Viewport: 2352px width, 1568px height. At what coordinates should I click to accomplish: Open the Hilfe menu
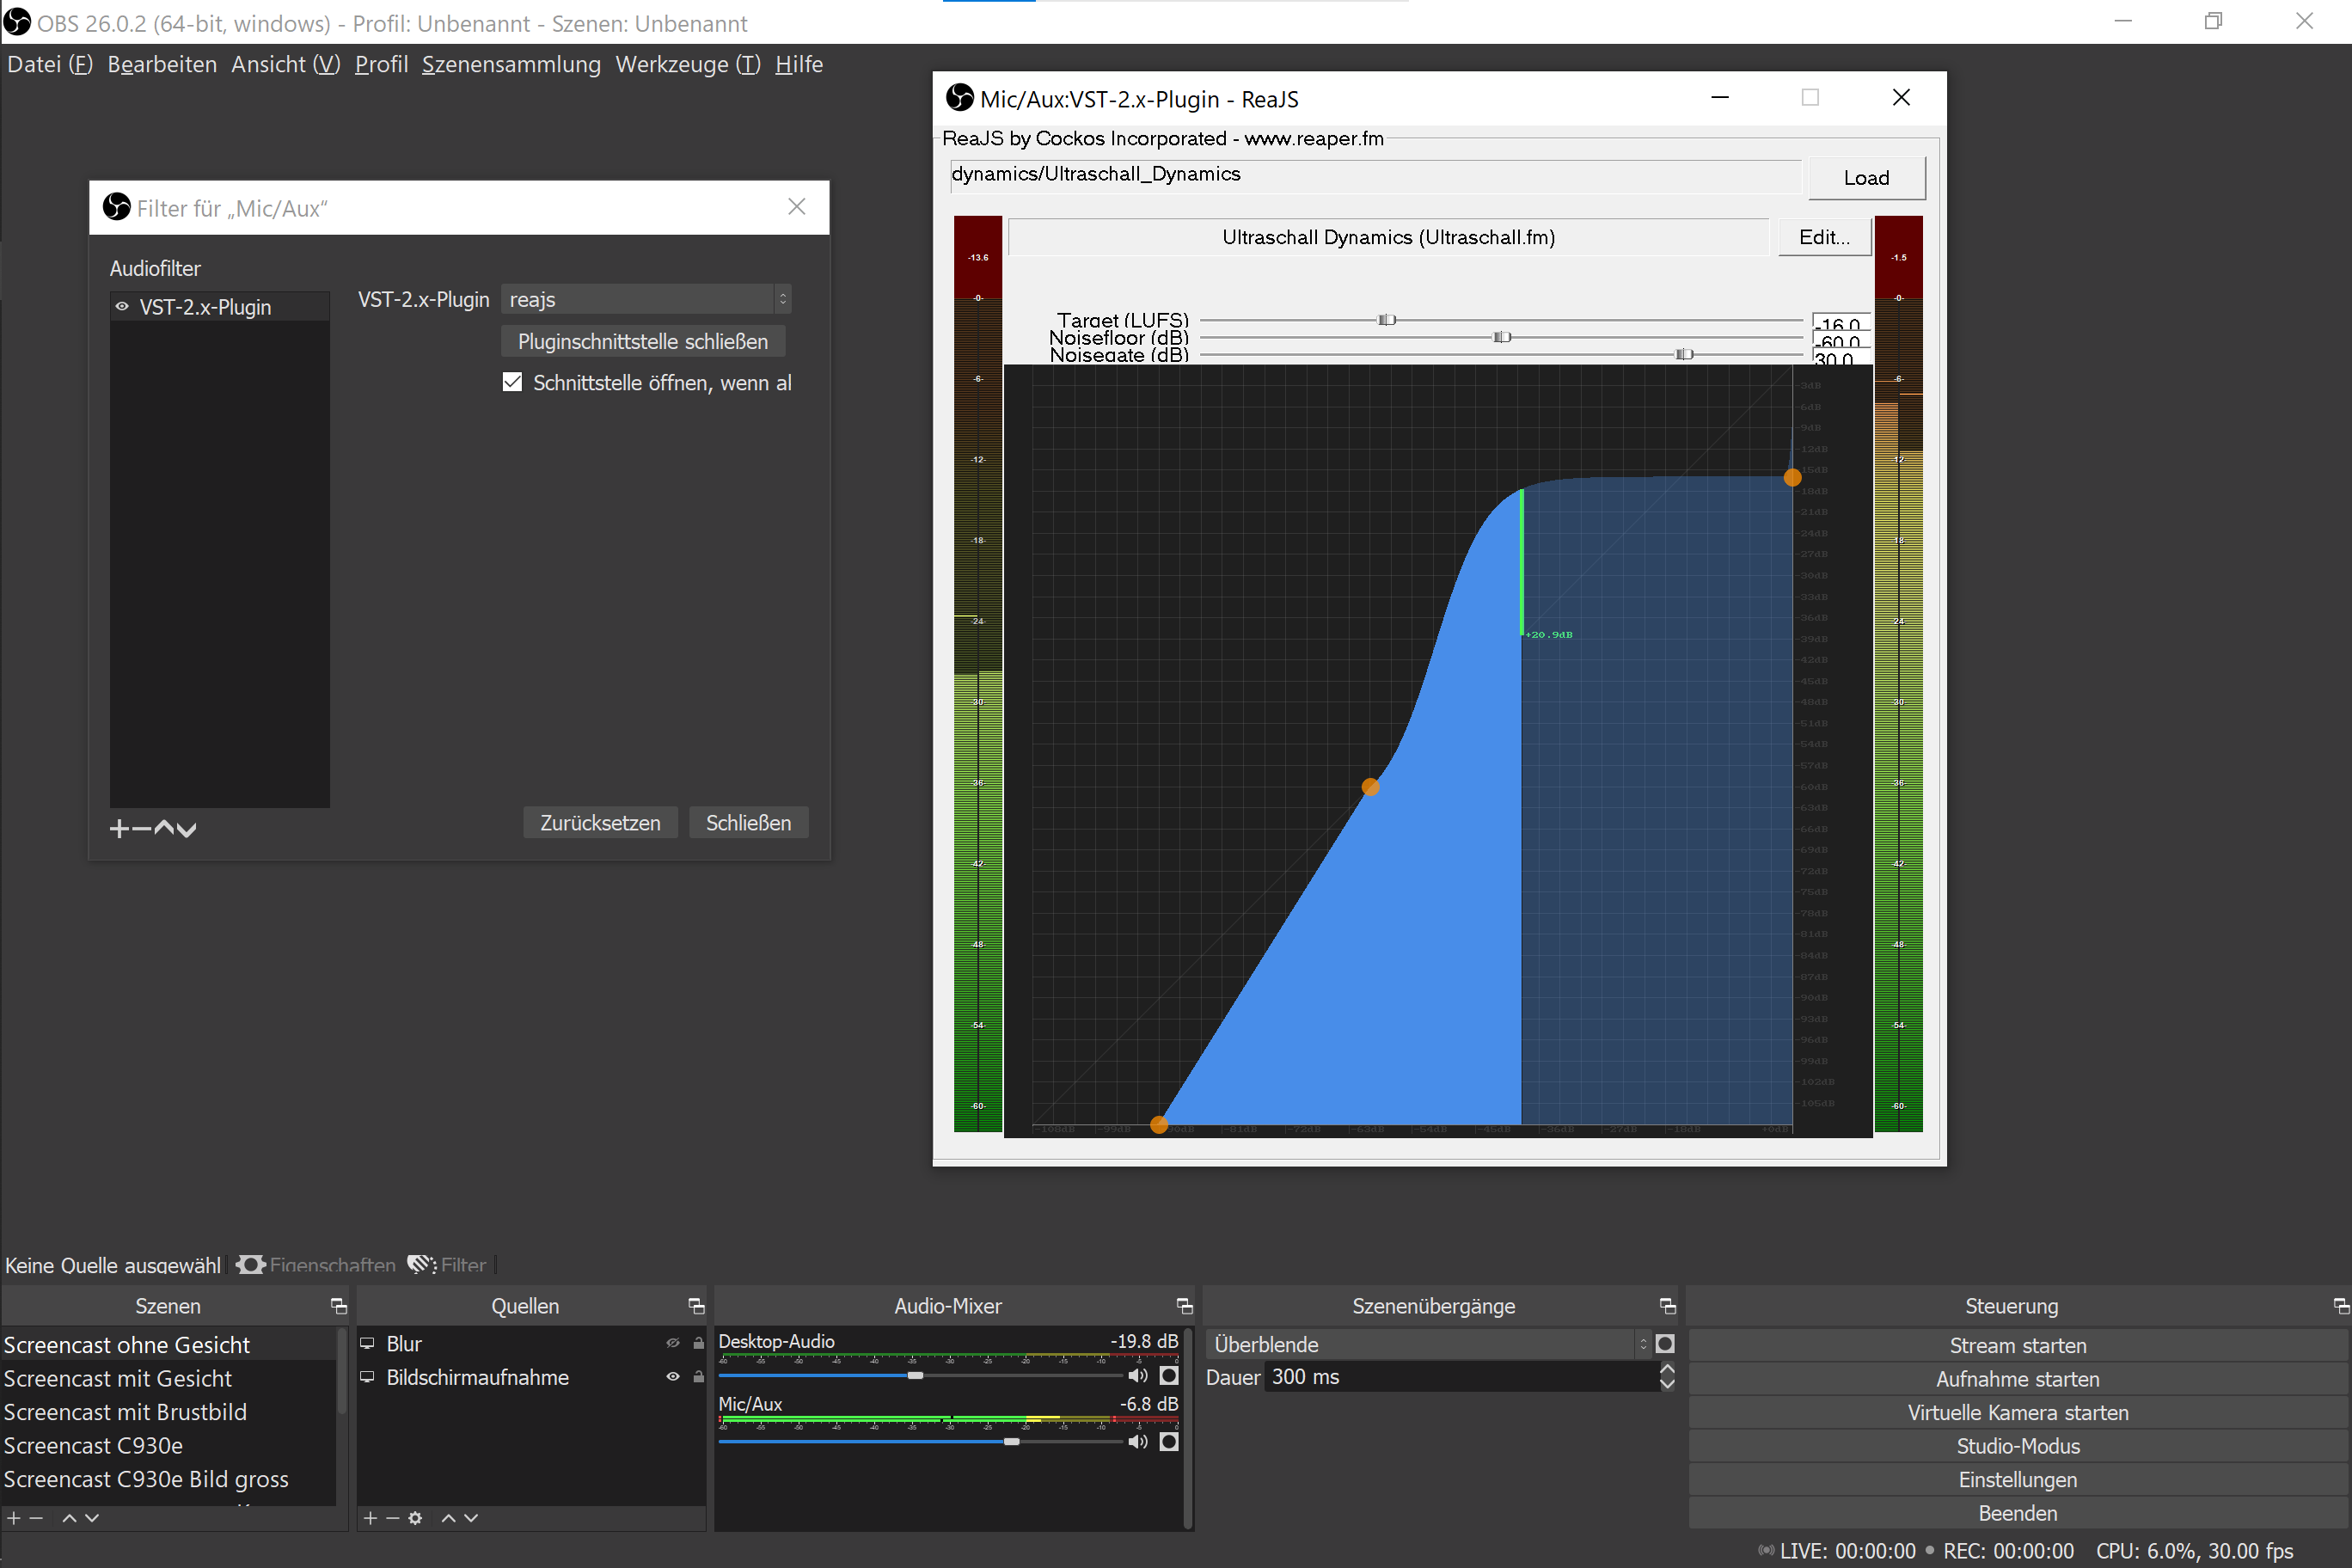coord(799,64)
